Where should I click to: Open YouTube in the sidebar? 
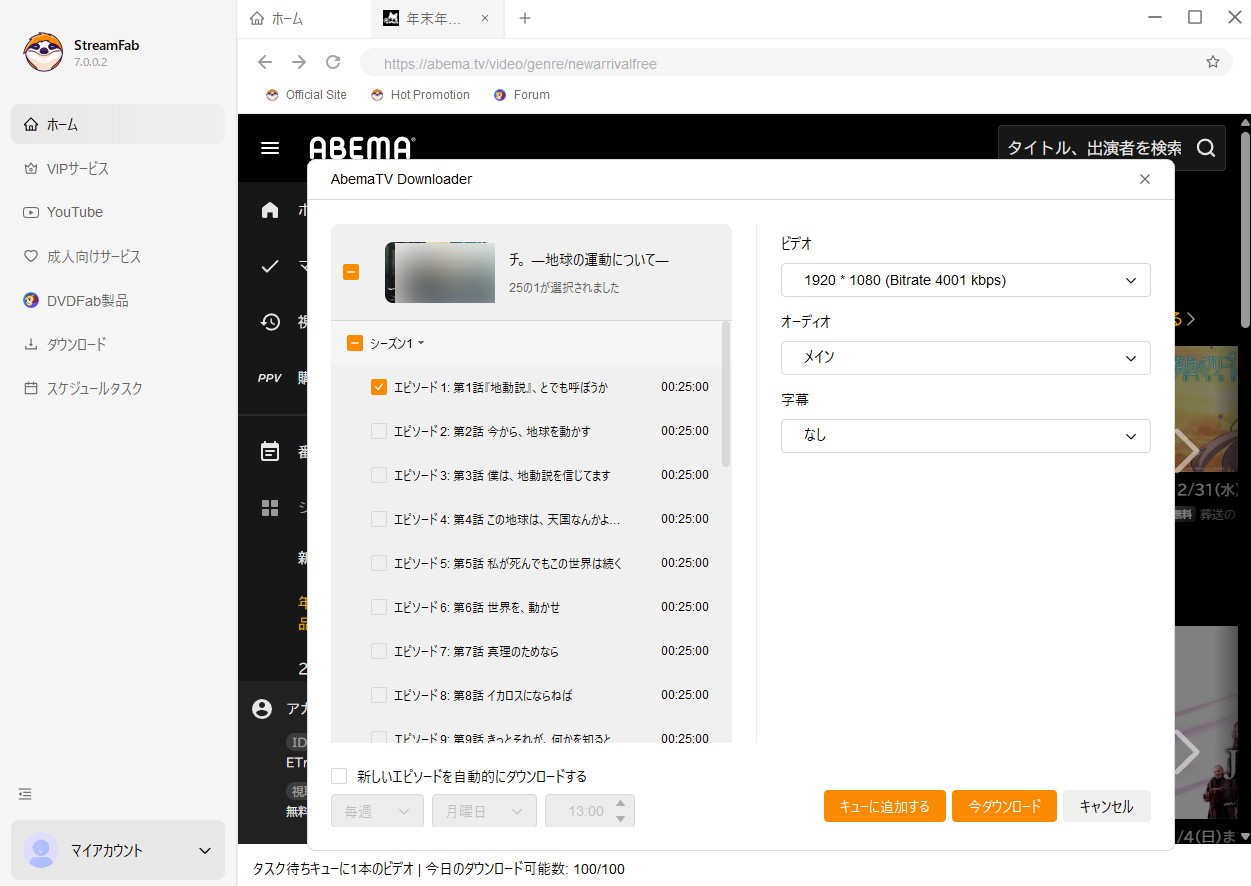[x=75, y=212]
